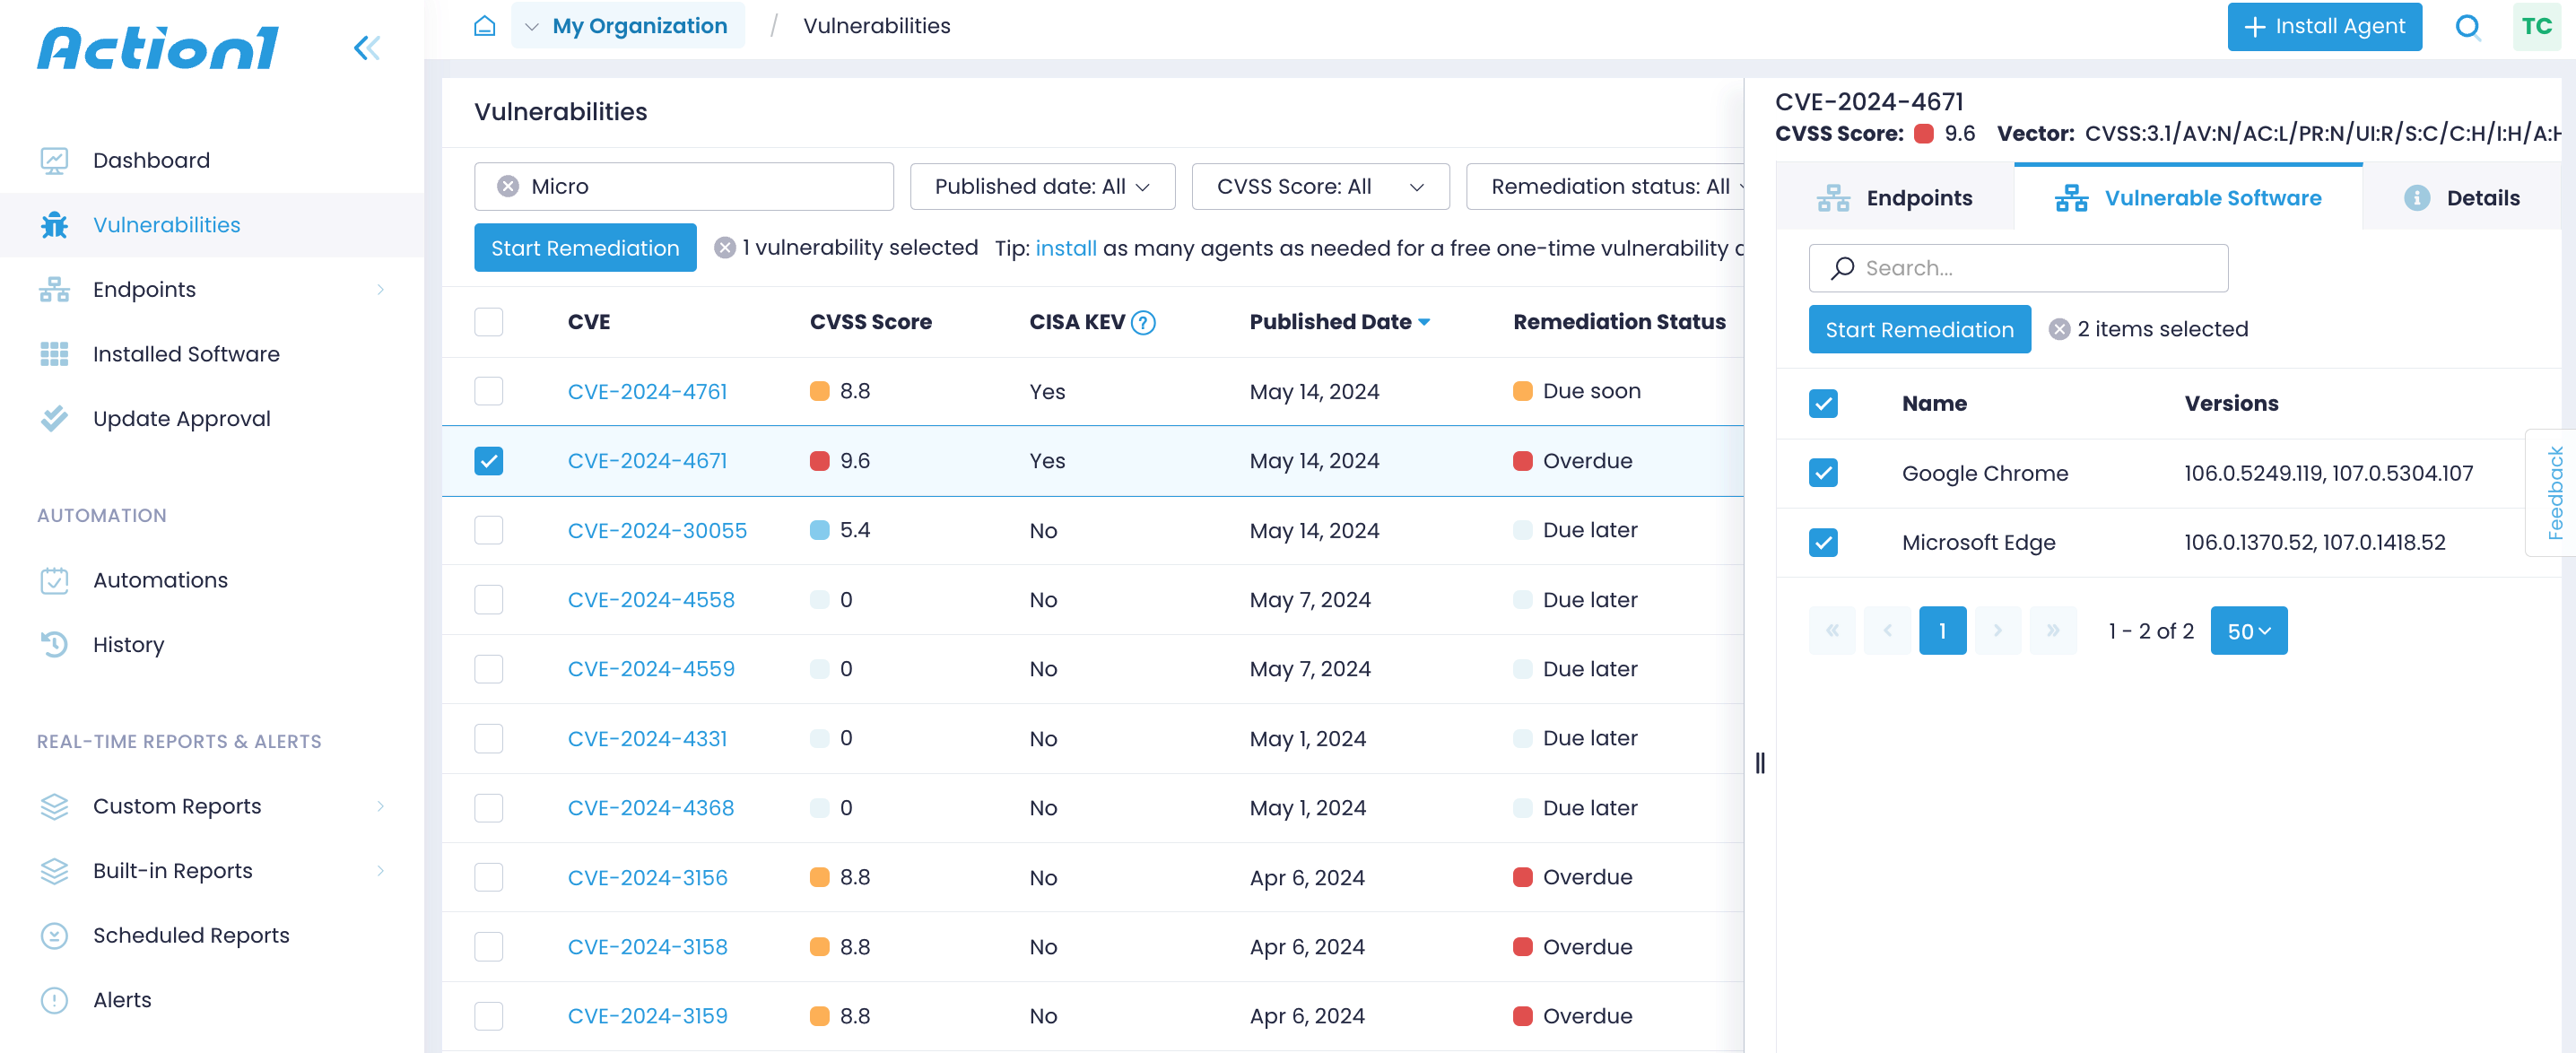Change page size using the 50 dropdown
The image size is (2576, 1053).
pyautogui.click(x=2249, y=630)
